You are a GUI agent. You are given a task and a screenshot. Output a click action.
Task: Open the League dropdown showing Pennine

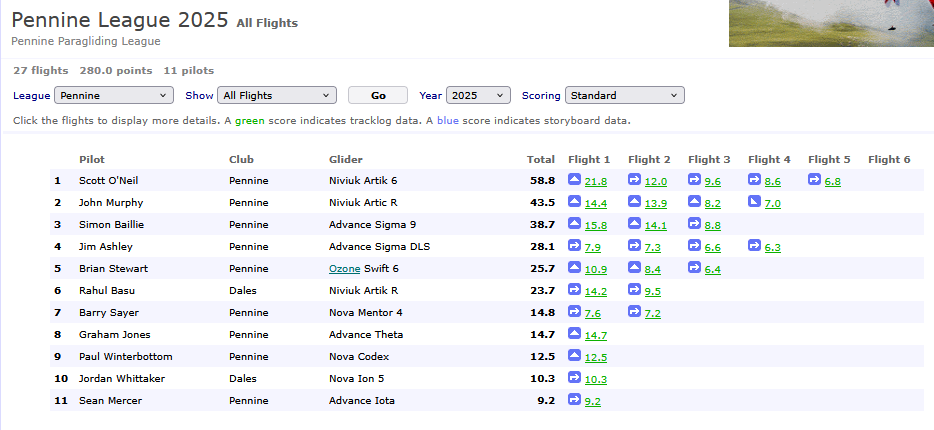tap(114, 96)
